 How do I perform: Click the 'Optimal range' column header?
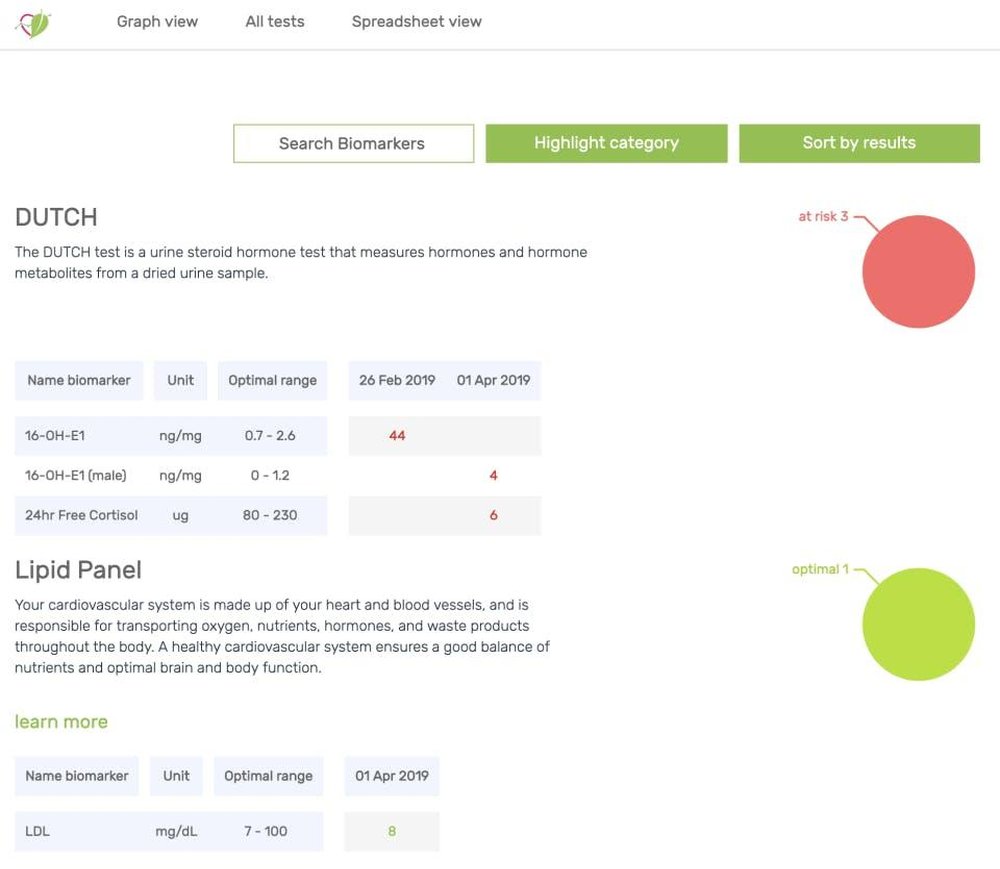(x=272, y=380)
